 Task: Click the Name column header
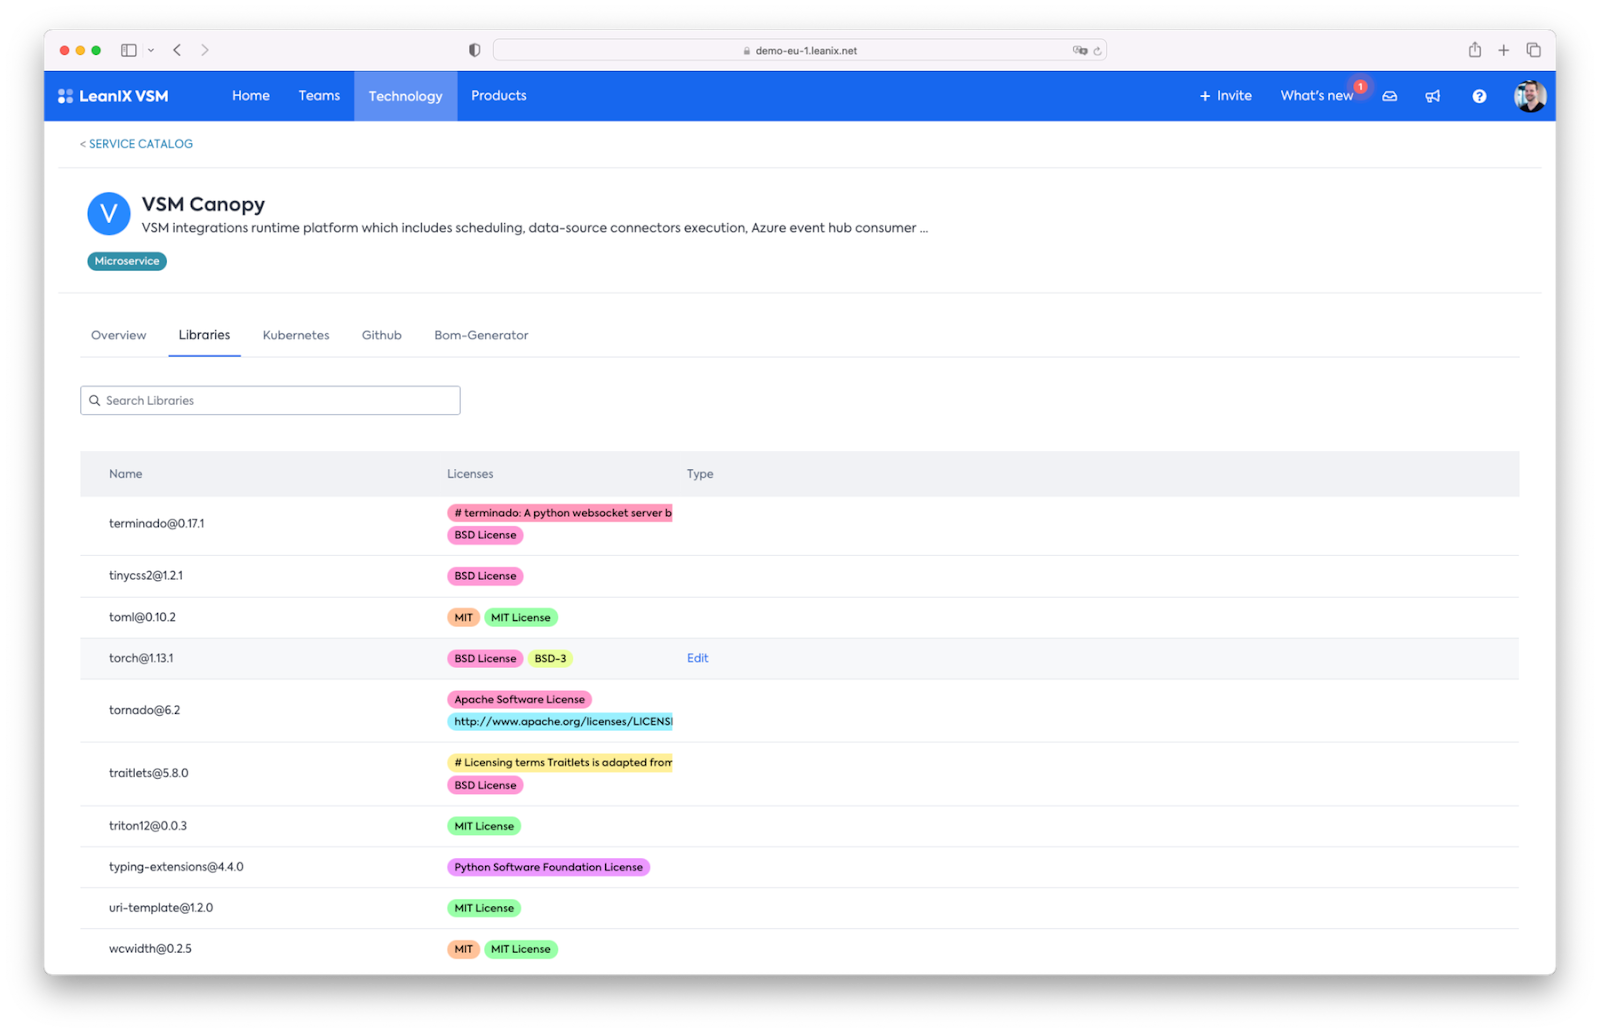[x=126, y=474]
